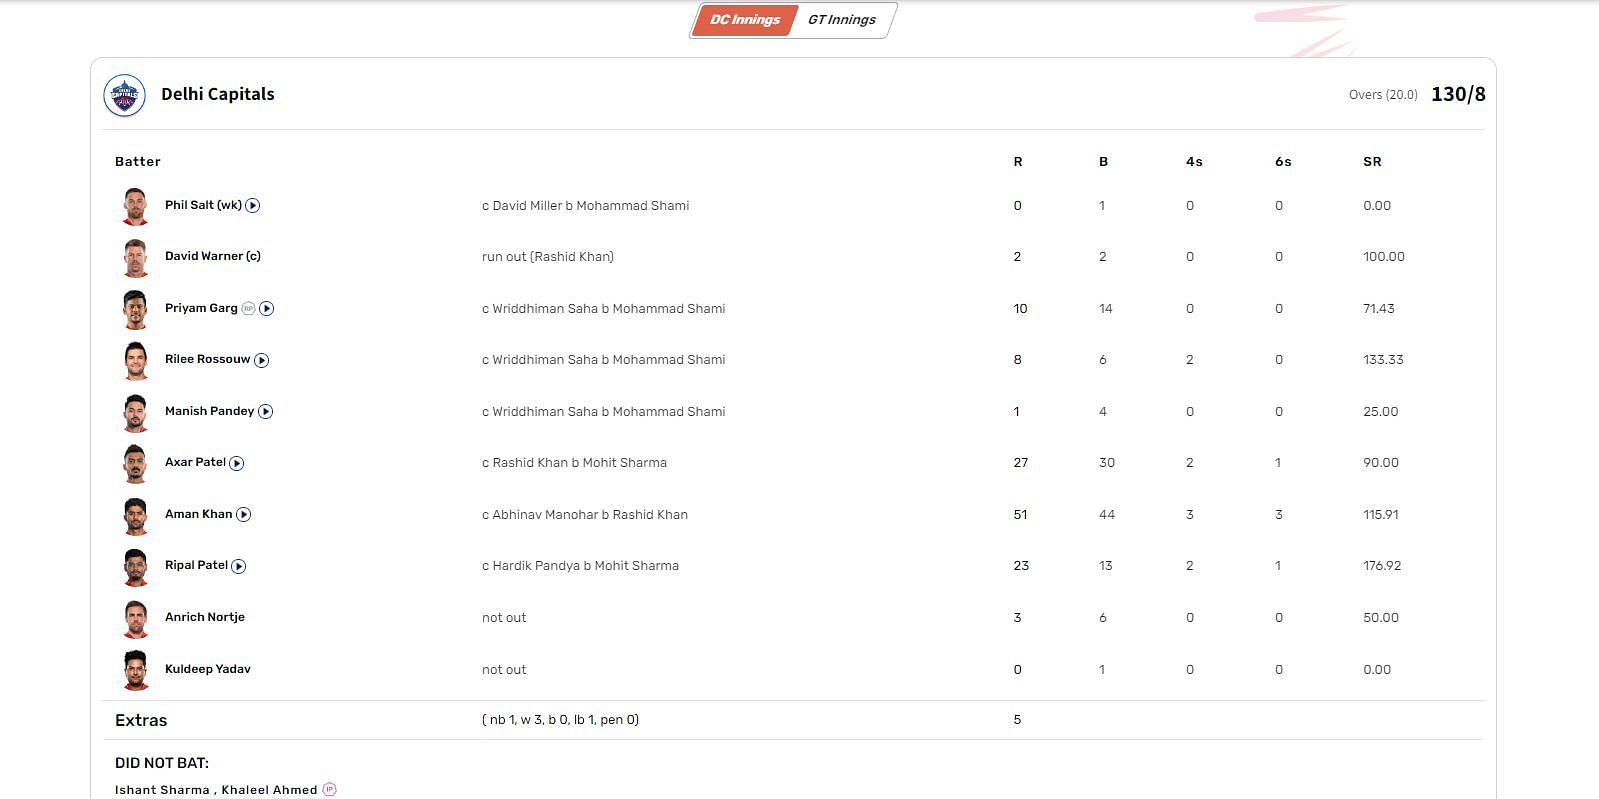Viewport: 1599px width, 799px height.
Task: Click Axar Patel's 30 balls value
Action: tap(1107, 463)
